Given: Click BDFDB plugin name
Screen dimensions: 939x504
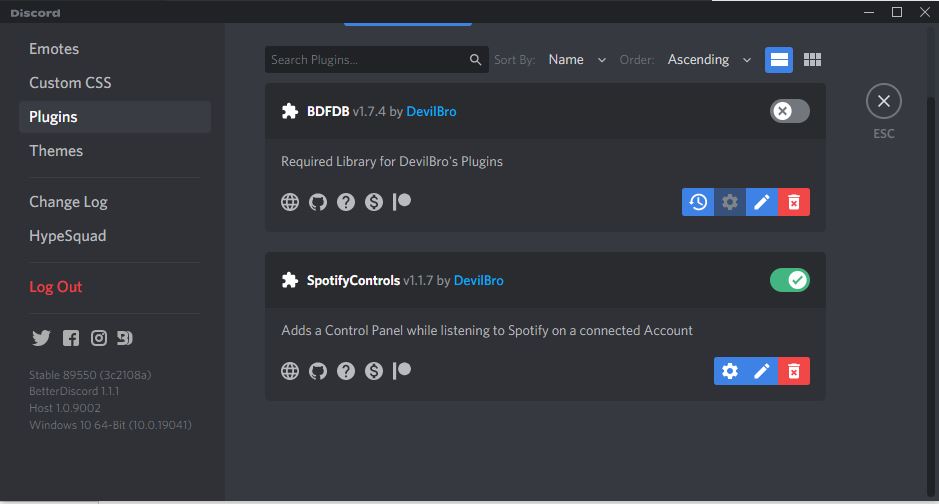Looking at the screenshot, I should click(328, 111).
